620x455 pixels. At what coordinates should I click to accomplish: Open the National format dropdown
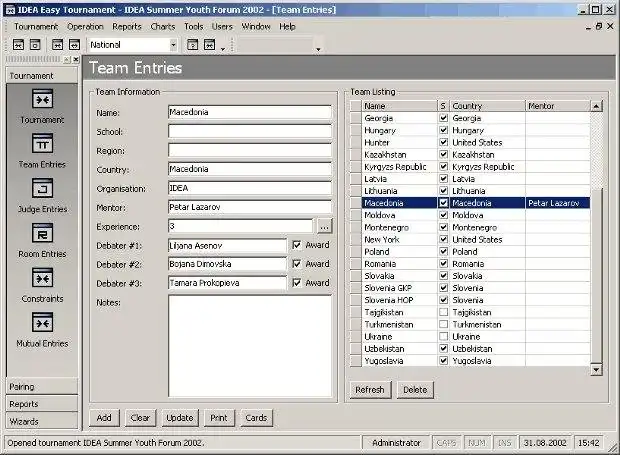click(x=173, y=45)
